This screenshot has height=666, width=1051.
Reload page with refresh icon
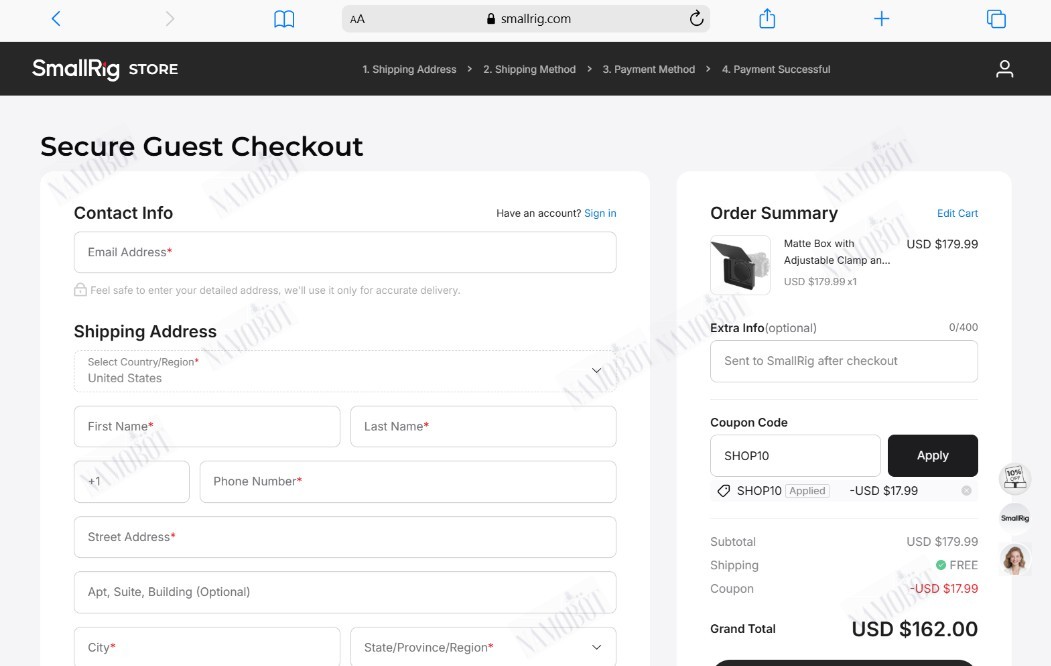[696, 19]
